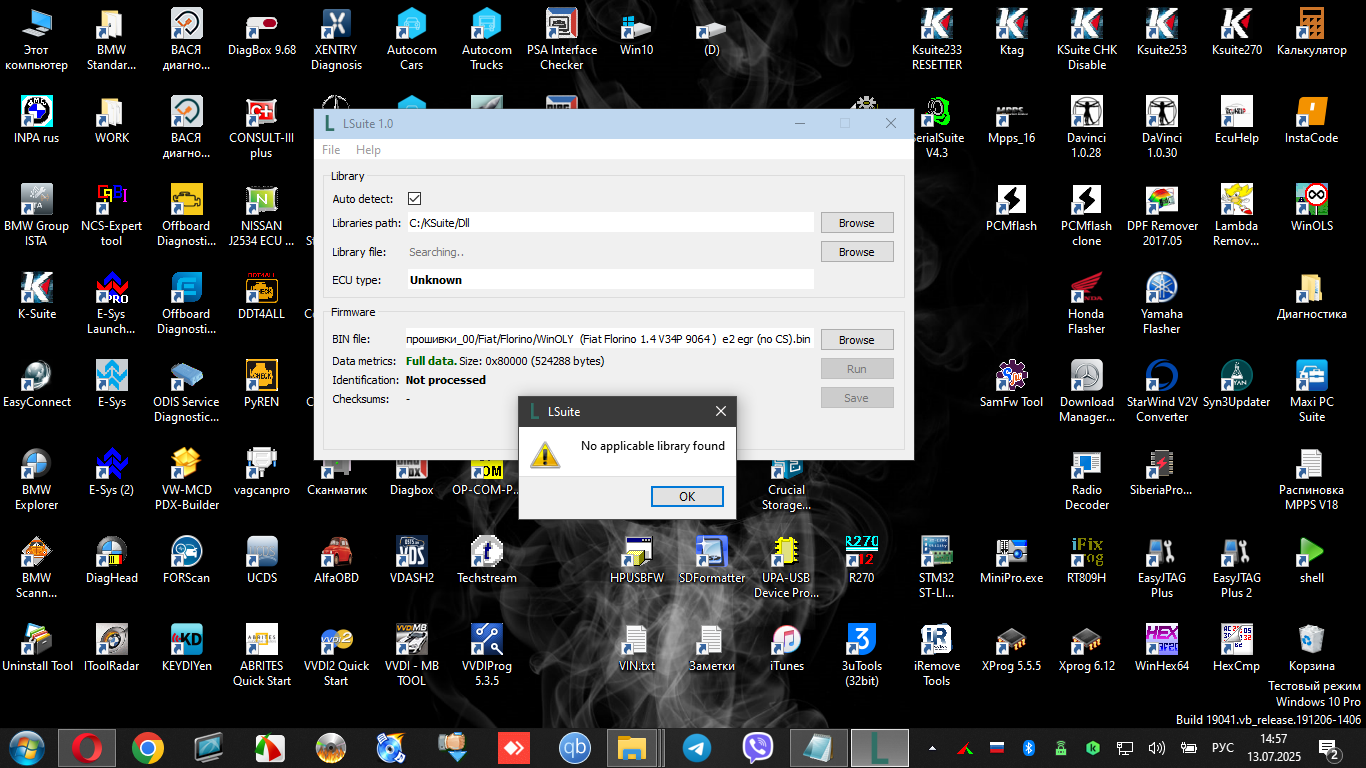Open the KSuite CHK Disable icon
The height and width of the screenshot is (768, 1366).
[1087, 40]
